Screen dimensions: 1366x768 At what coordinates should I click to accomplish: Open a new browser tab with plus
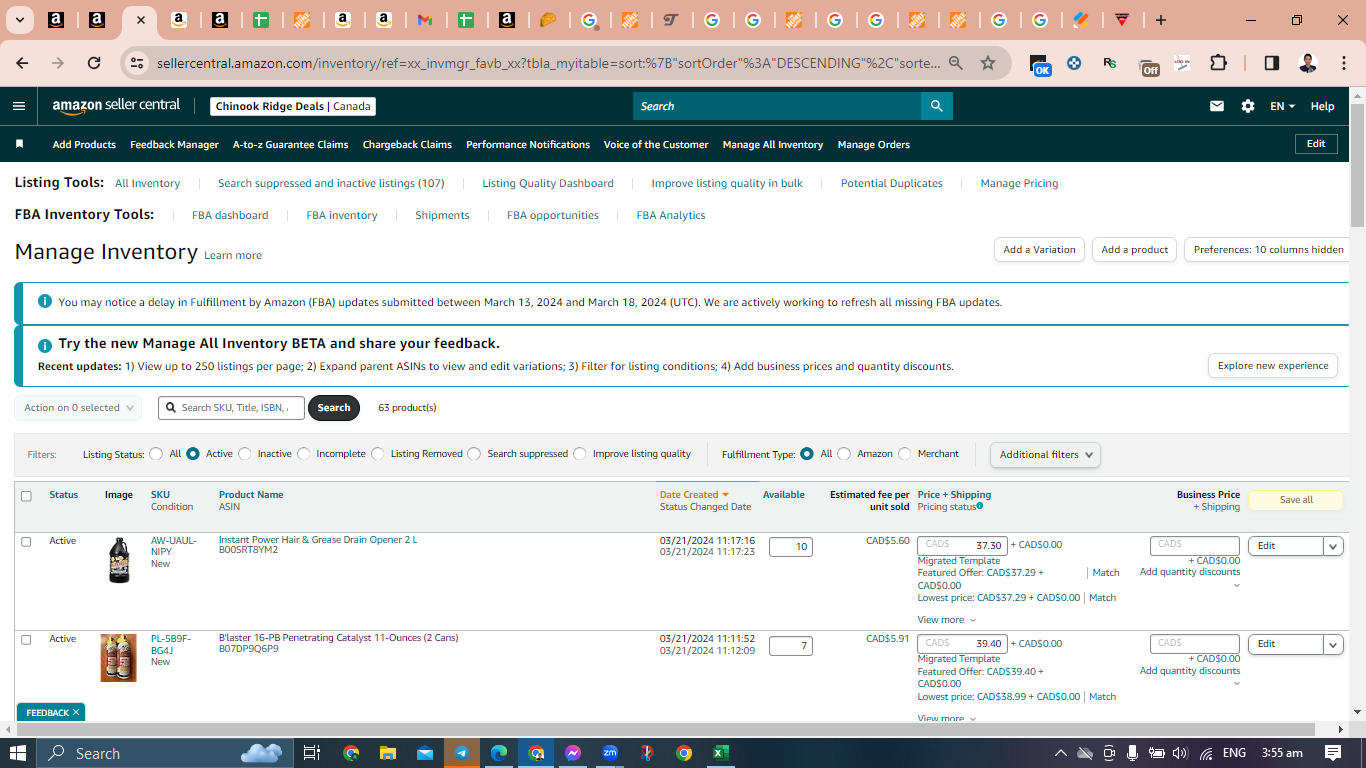click(x=1160, y=20)
